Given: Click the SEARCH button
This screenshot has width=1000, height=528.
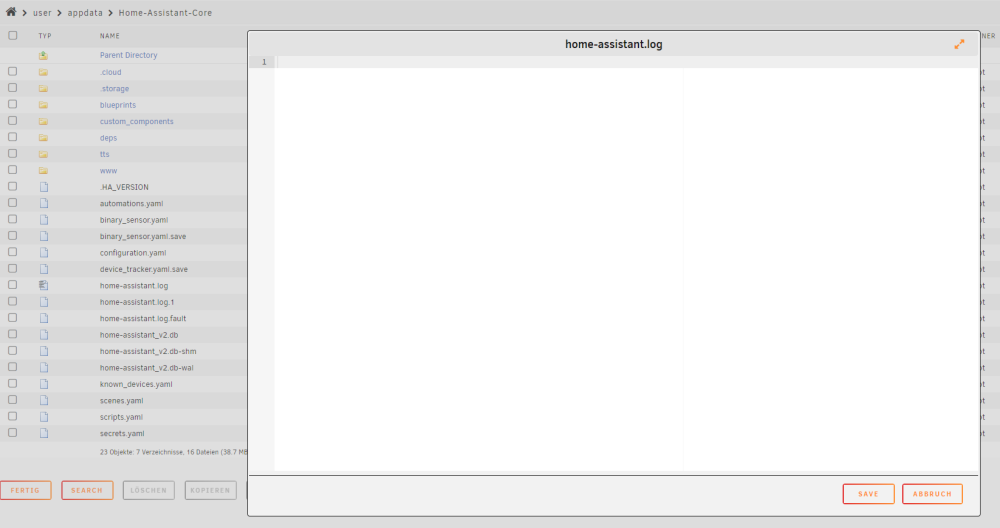Looking at the screenshot, I should tap(87, 490).
